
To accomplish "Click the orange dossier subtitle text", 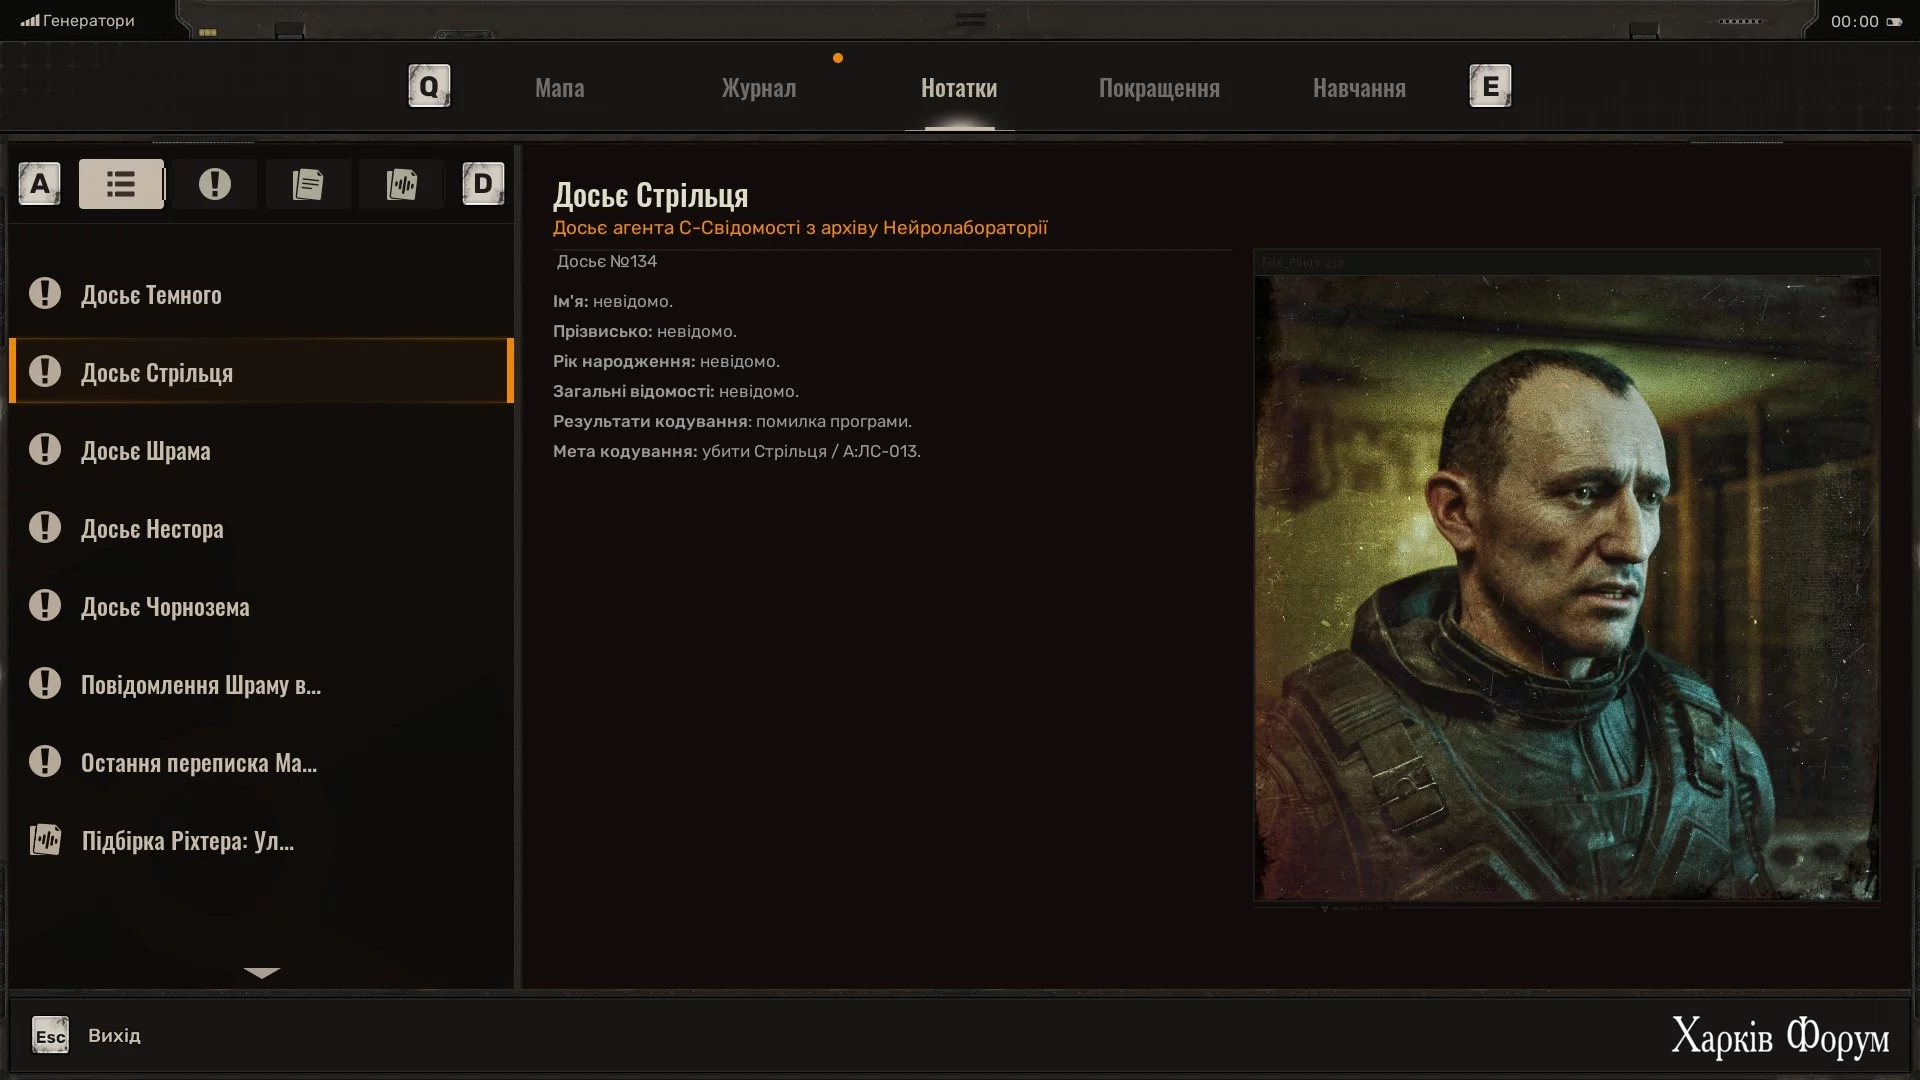I will pos(800,227).
